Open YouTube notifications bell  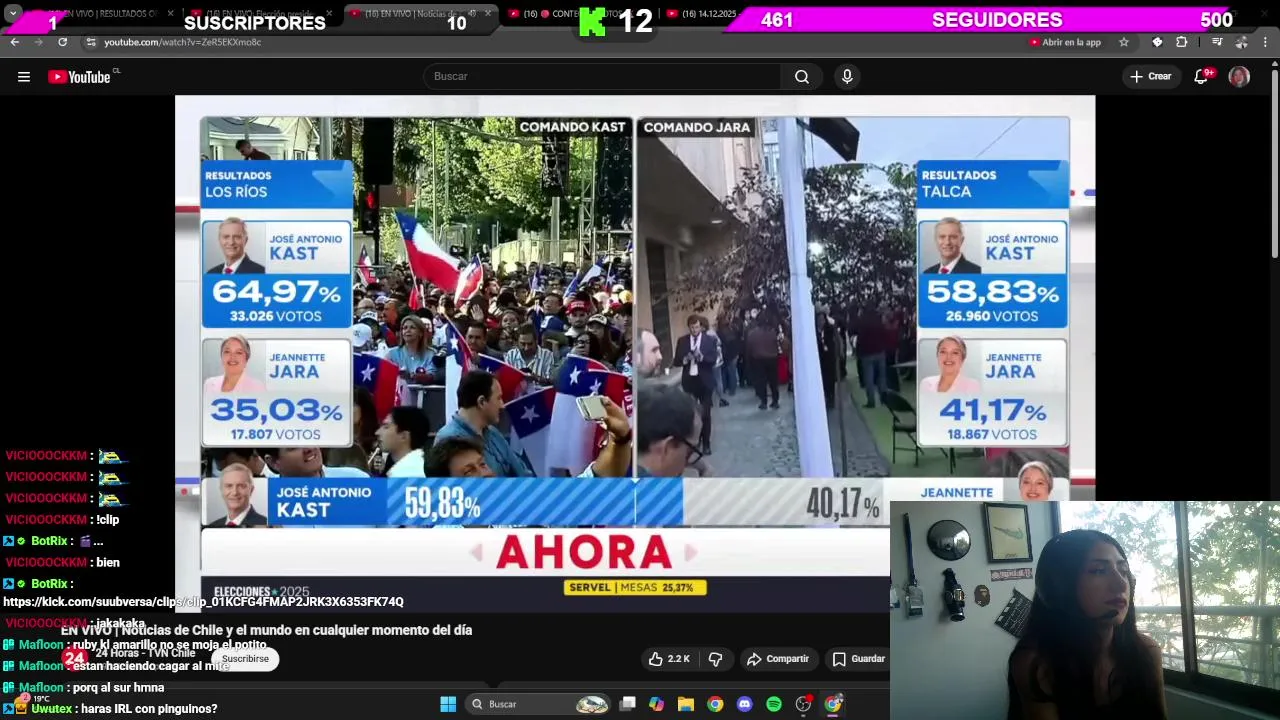1201,77
